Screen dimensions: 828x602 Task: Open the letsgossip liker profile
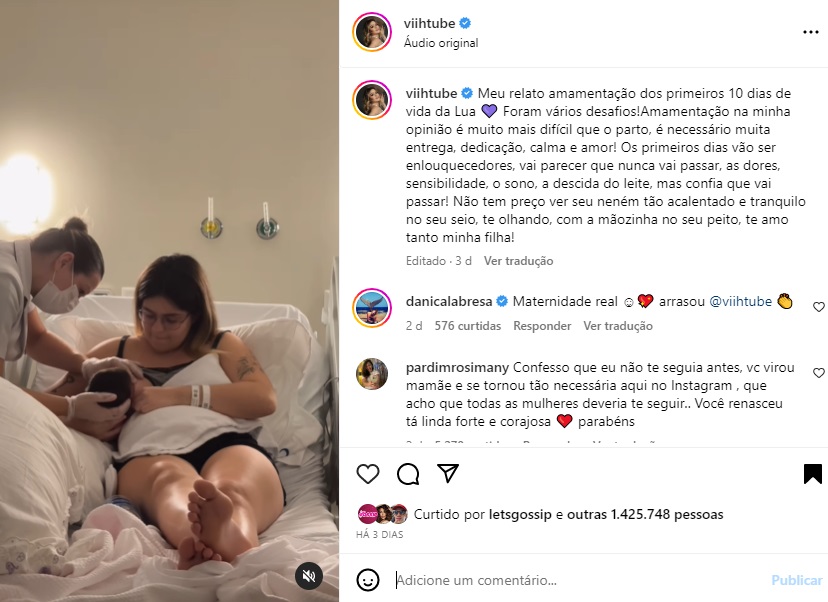pyautogui.click(x=520, y=514)
